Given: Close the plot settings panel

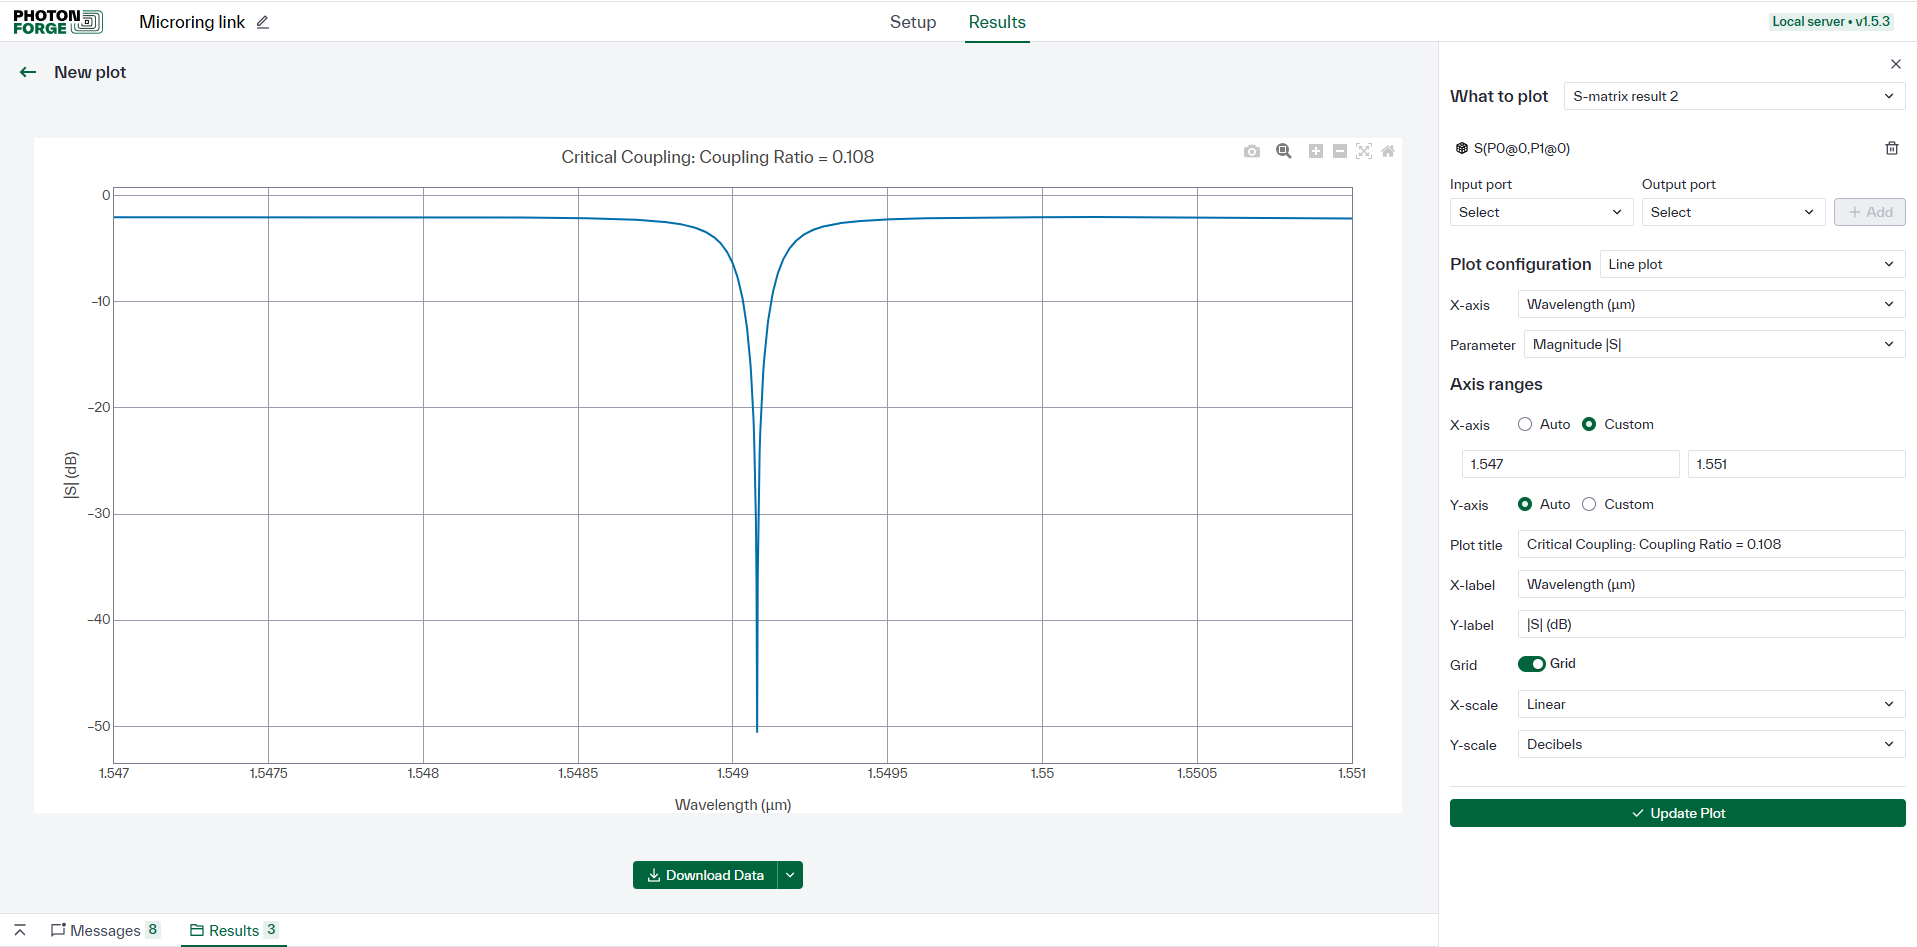Looking at the screenshot, I should pyautogui.click(x=1896, y=64).
